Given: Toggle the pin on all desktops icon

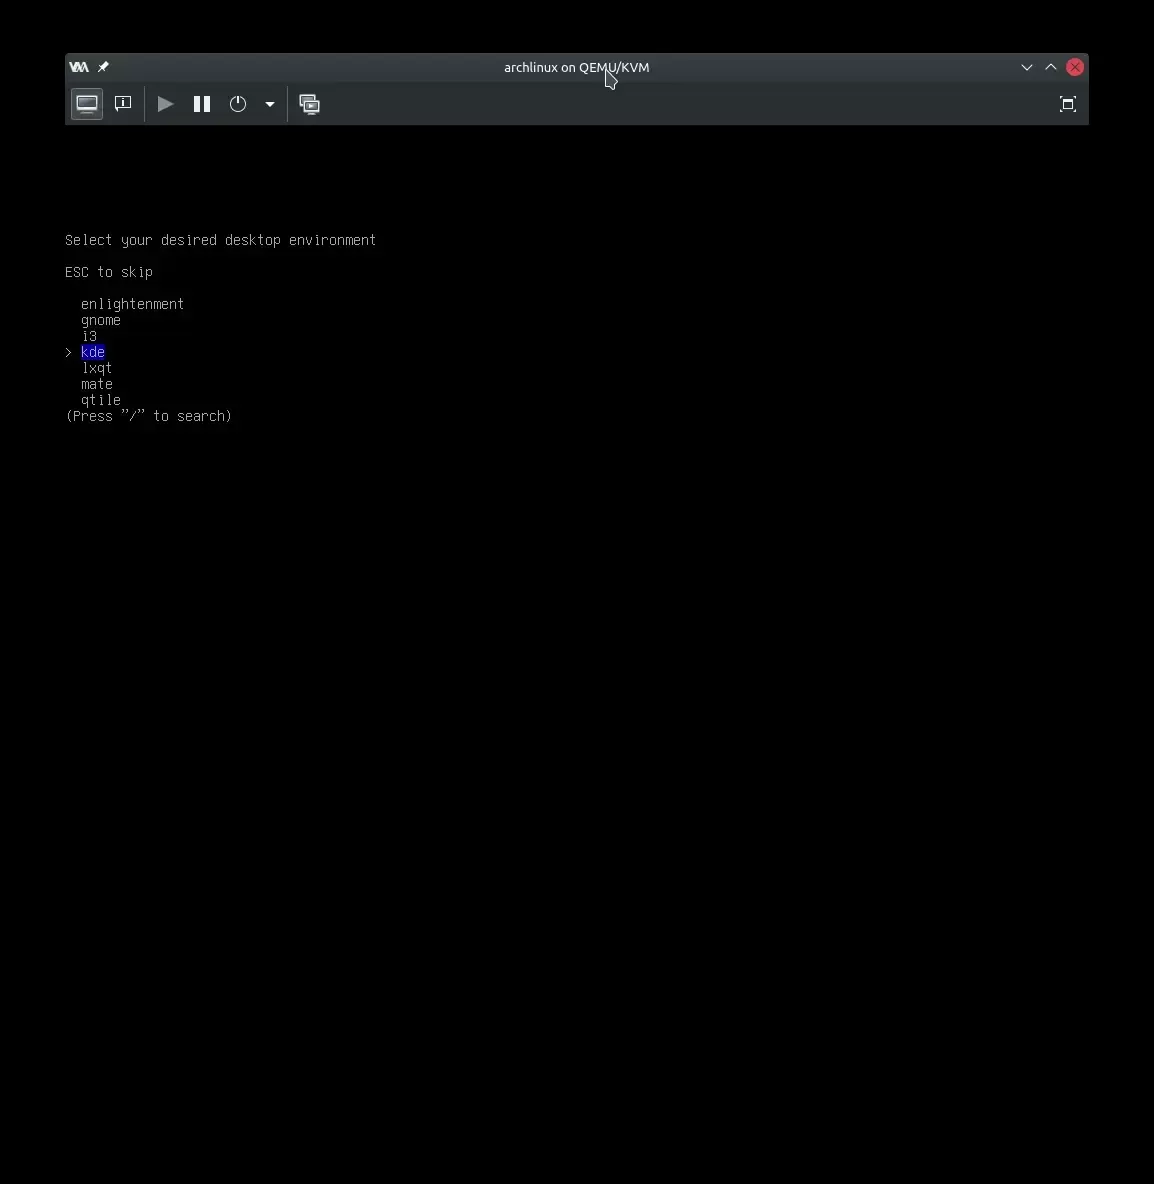Looking at the screenshot, I should 103,67.
